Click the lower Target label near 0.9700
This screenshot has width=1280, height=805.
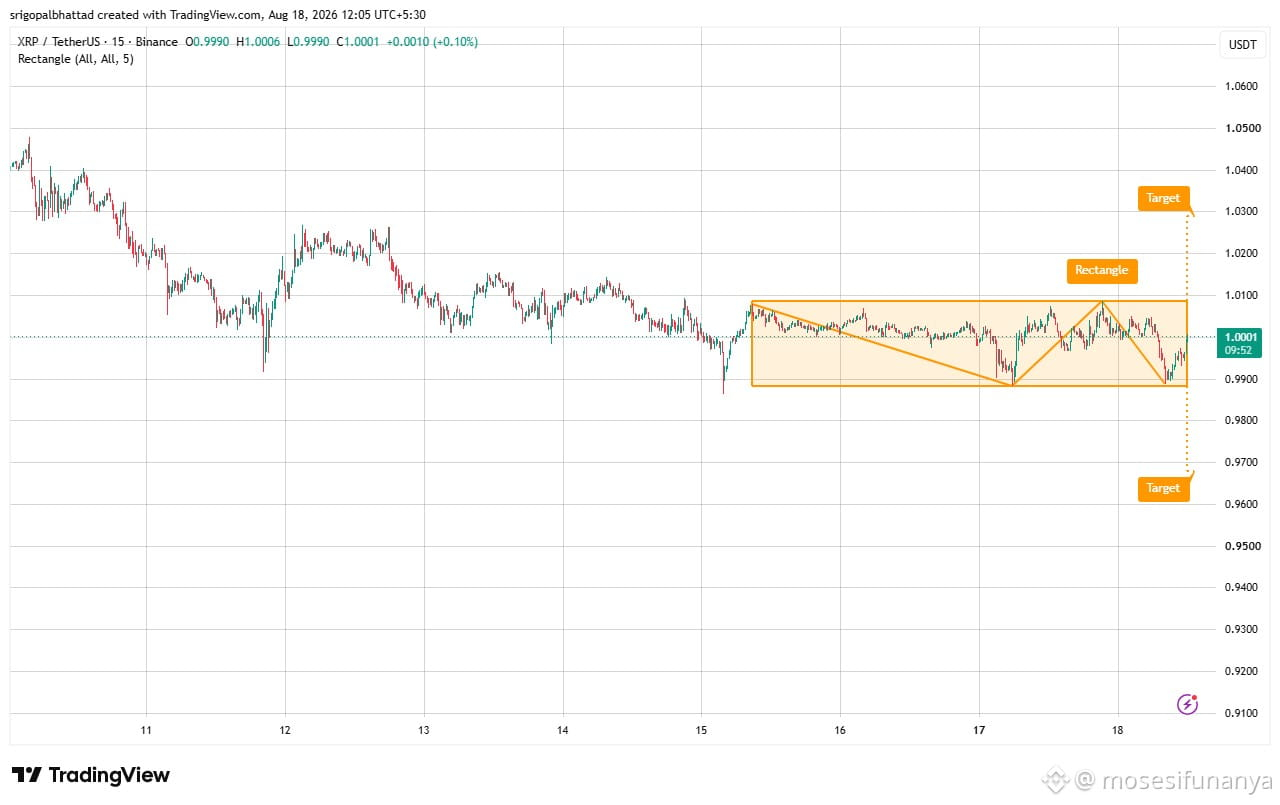point(1163,489)
